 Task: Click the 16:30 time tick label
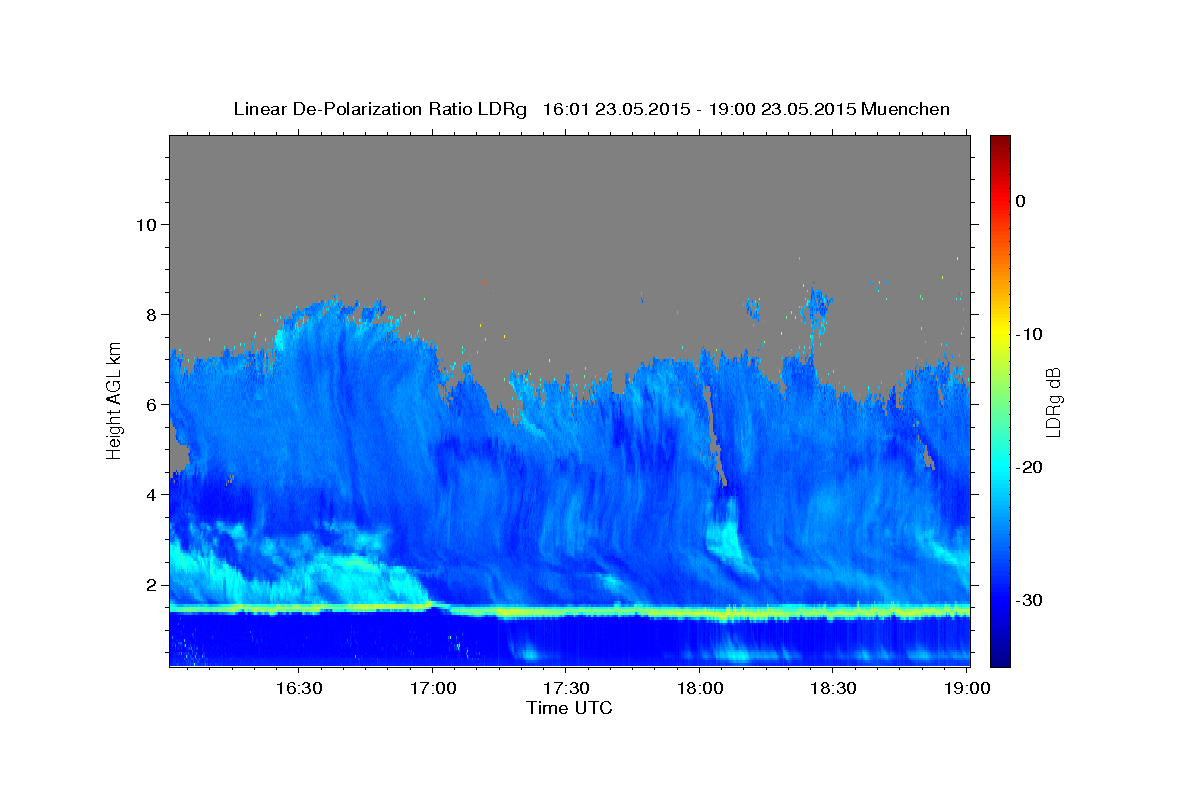coord(298,689)
